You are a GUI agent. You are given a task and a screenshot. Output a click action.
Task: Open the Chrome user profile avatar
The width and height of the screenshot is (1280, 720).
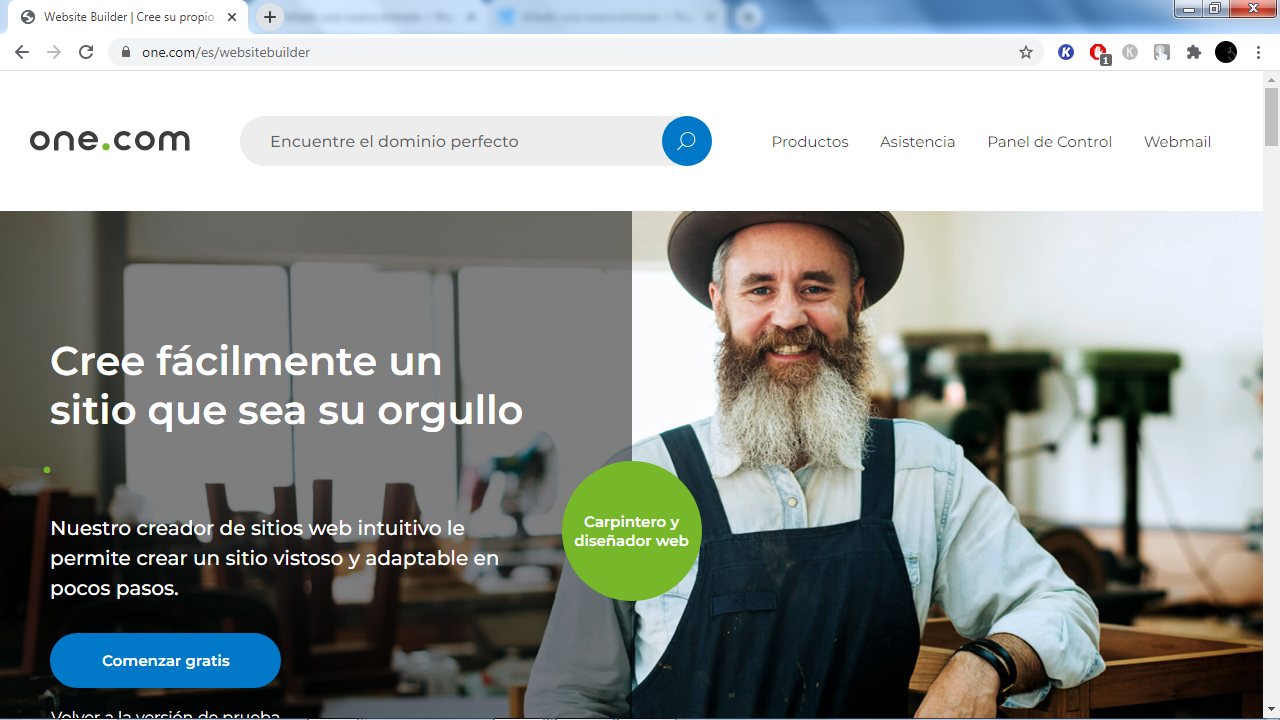click(x=1225, y=52)
